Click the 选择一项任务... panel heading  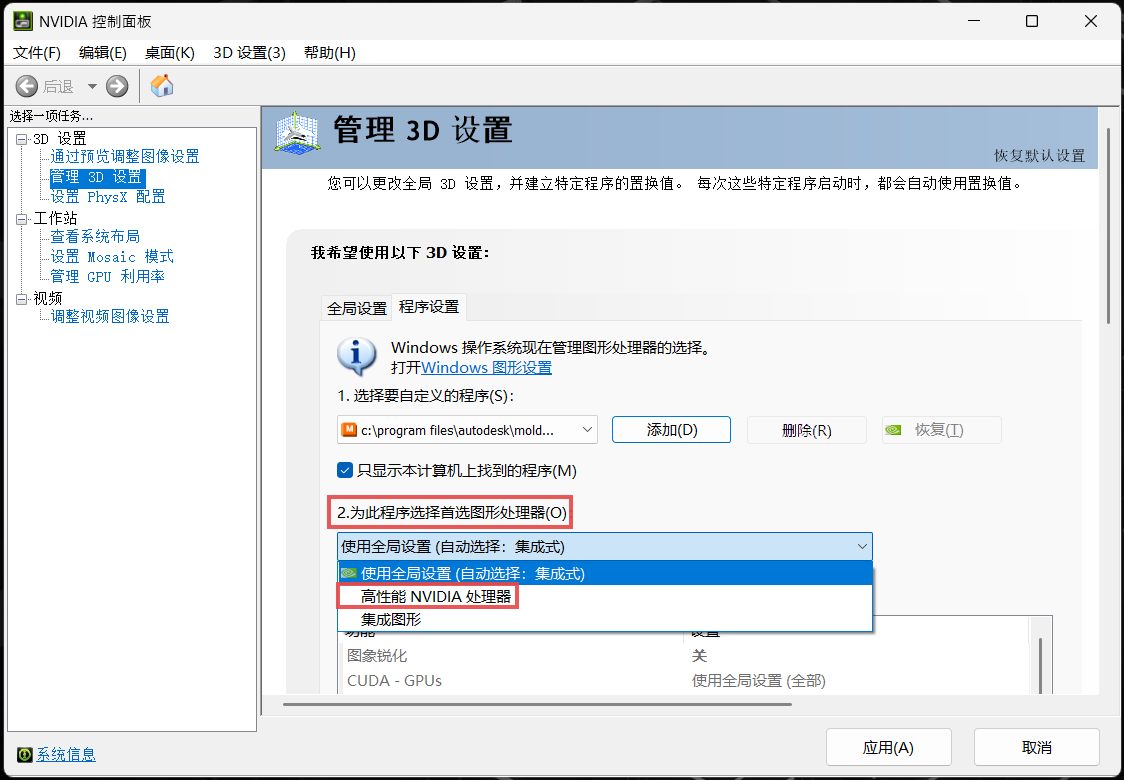pyautogui.click(x=51, y=116)
